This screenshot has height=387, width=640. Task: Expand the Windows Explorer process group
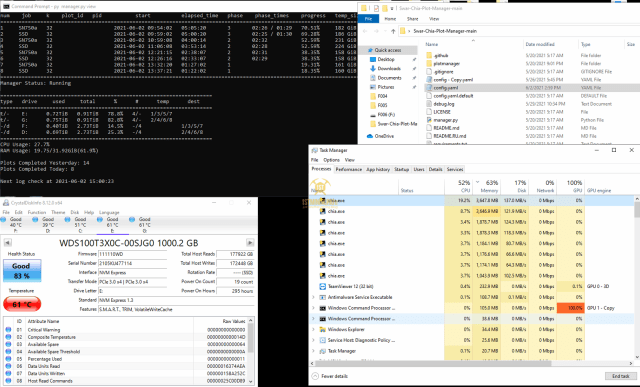[x=313, y=329]
